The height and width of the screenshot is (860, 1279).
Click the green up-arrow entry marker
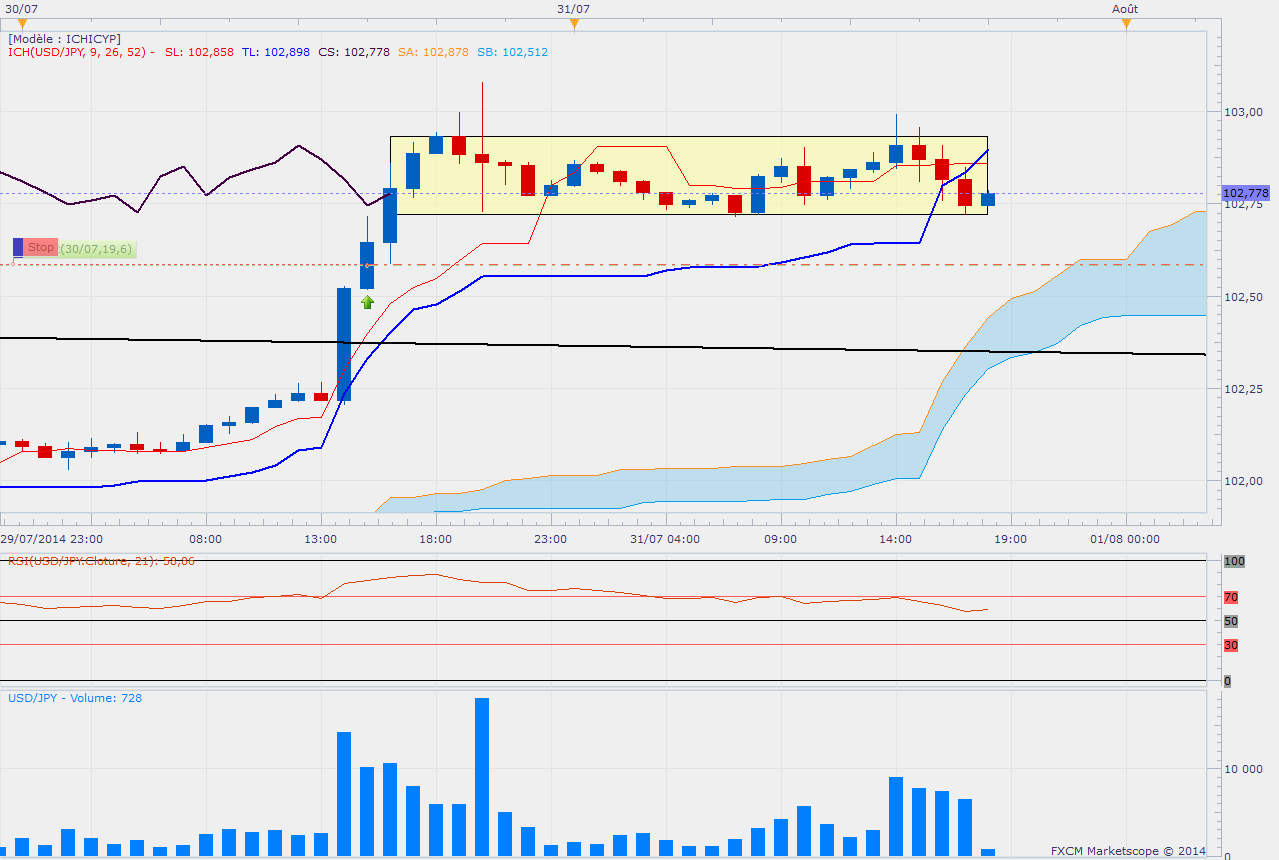(x=367, y=301)
